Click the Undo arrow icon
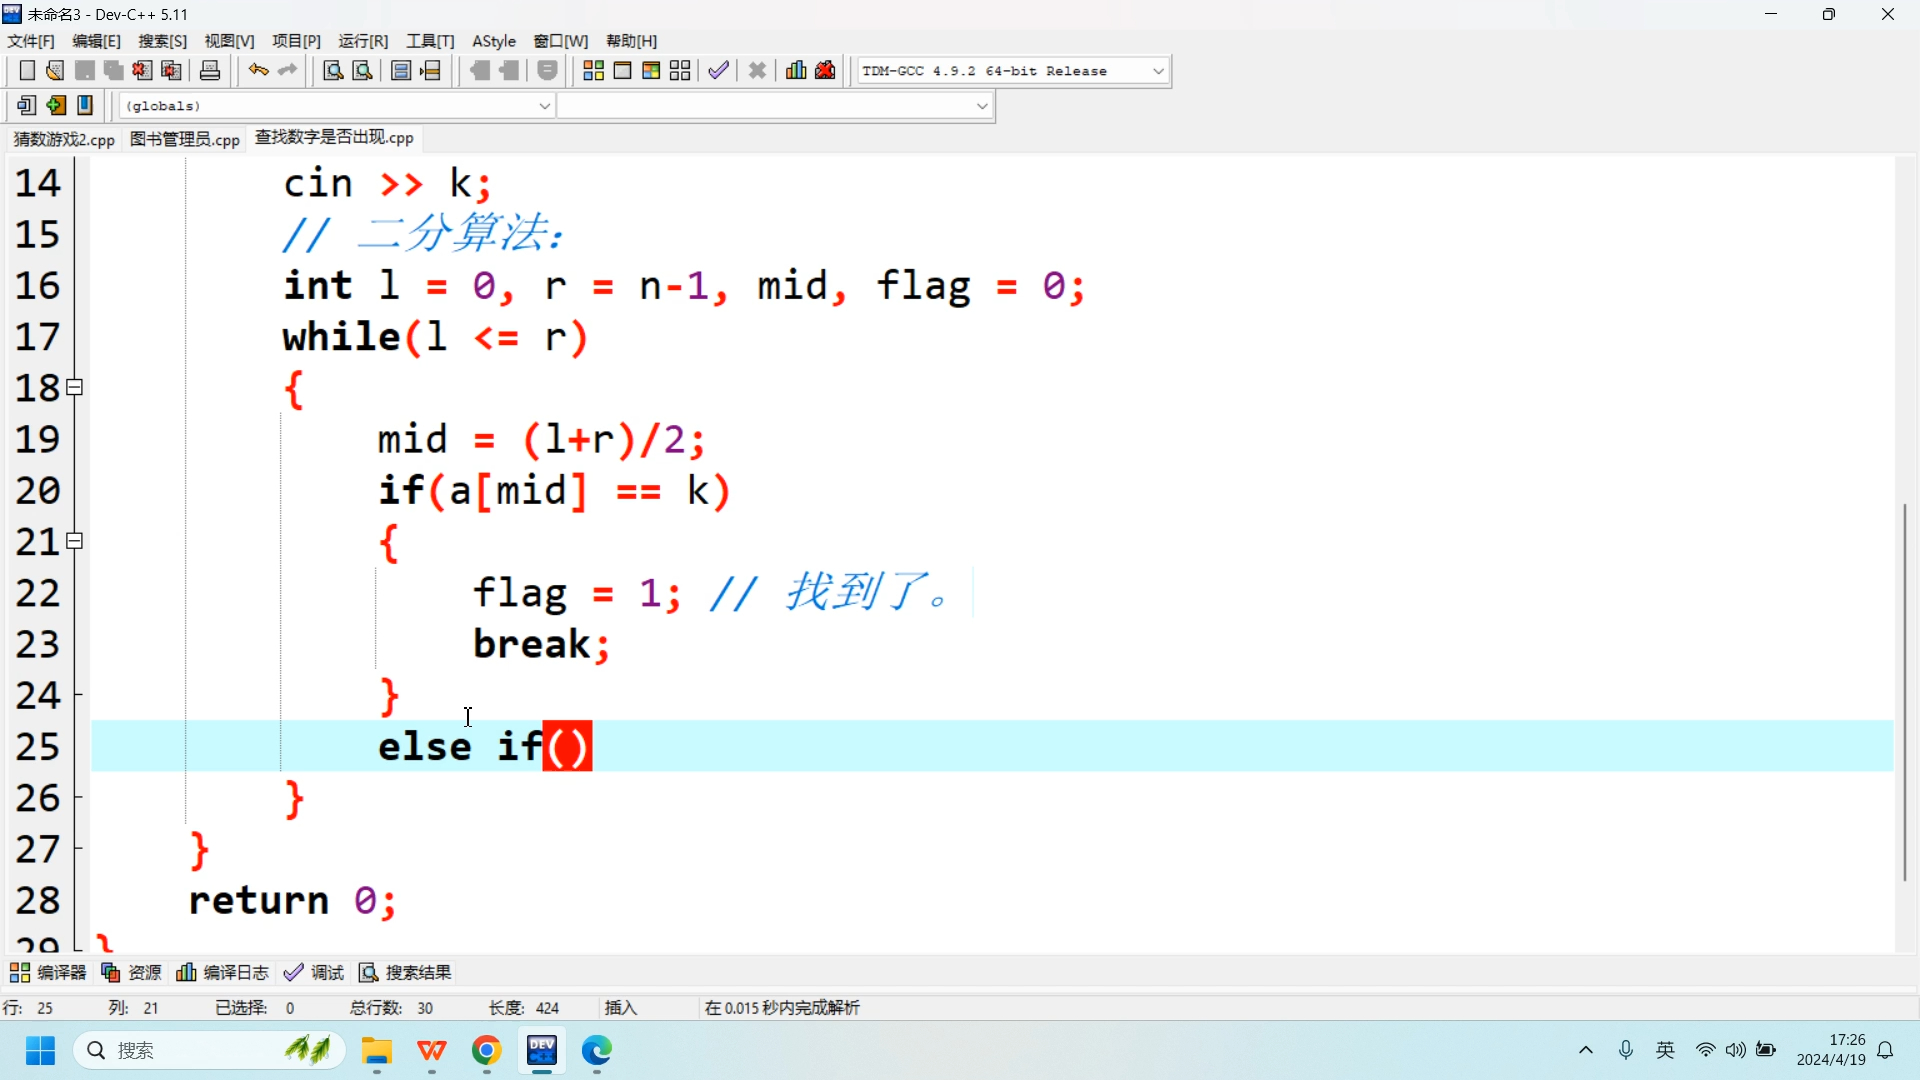Screen dimensions: 1920x1080 (258, 71)
